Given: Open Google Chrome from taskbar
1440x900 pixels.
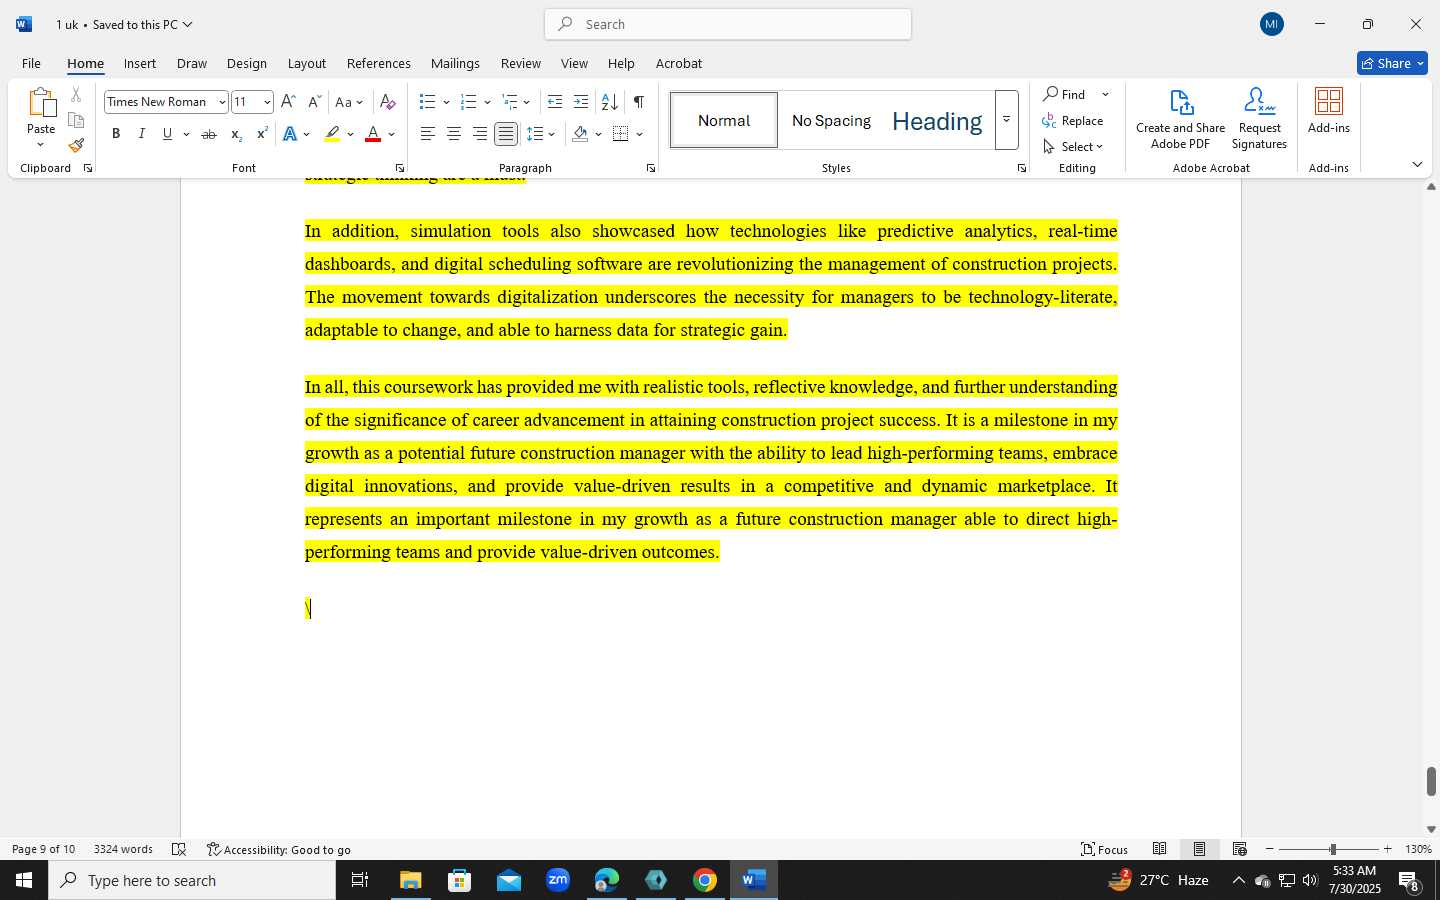Looking at the screenshot, I should point(705,880).
